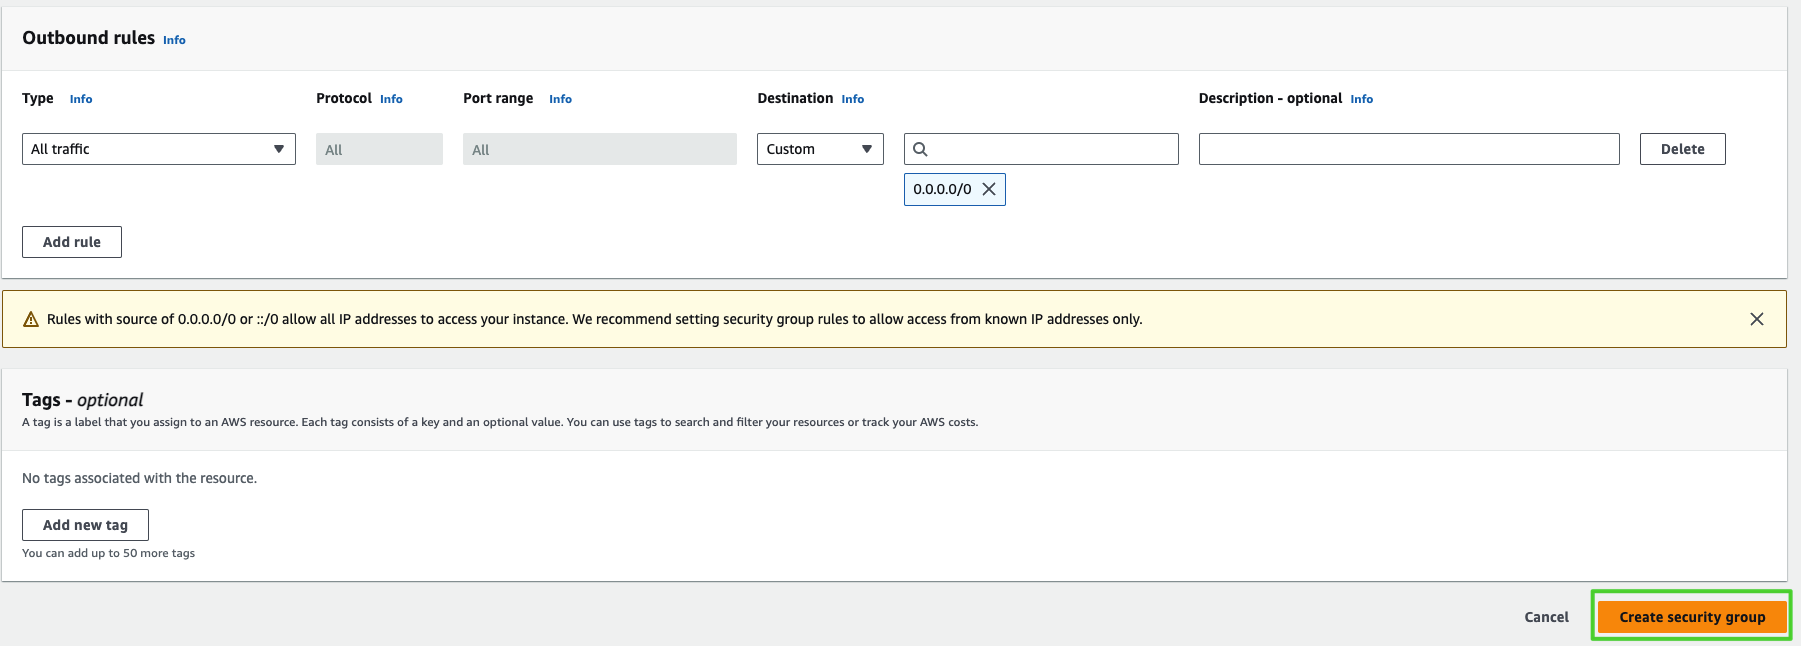Open Info link beside Protocol column
The width and height of the screenshot is (1801, 646).
click(391, 99)
